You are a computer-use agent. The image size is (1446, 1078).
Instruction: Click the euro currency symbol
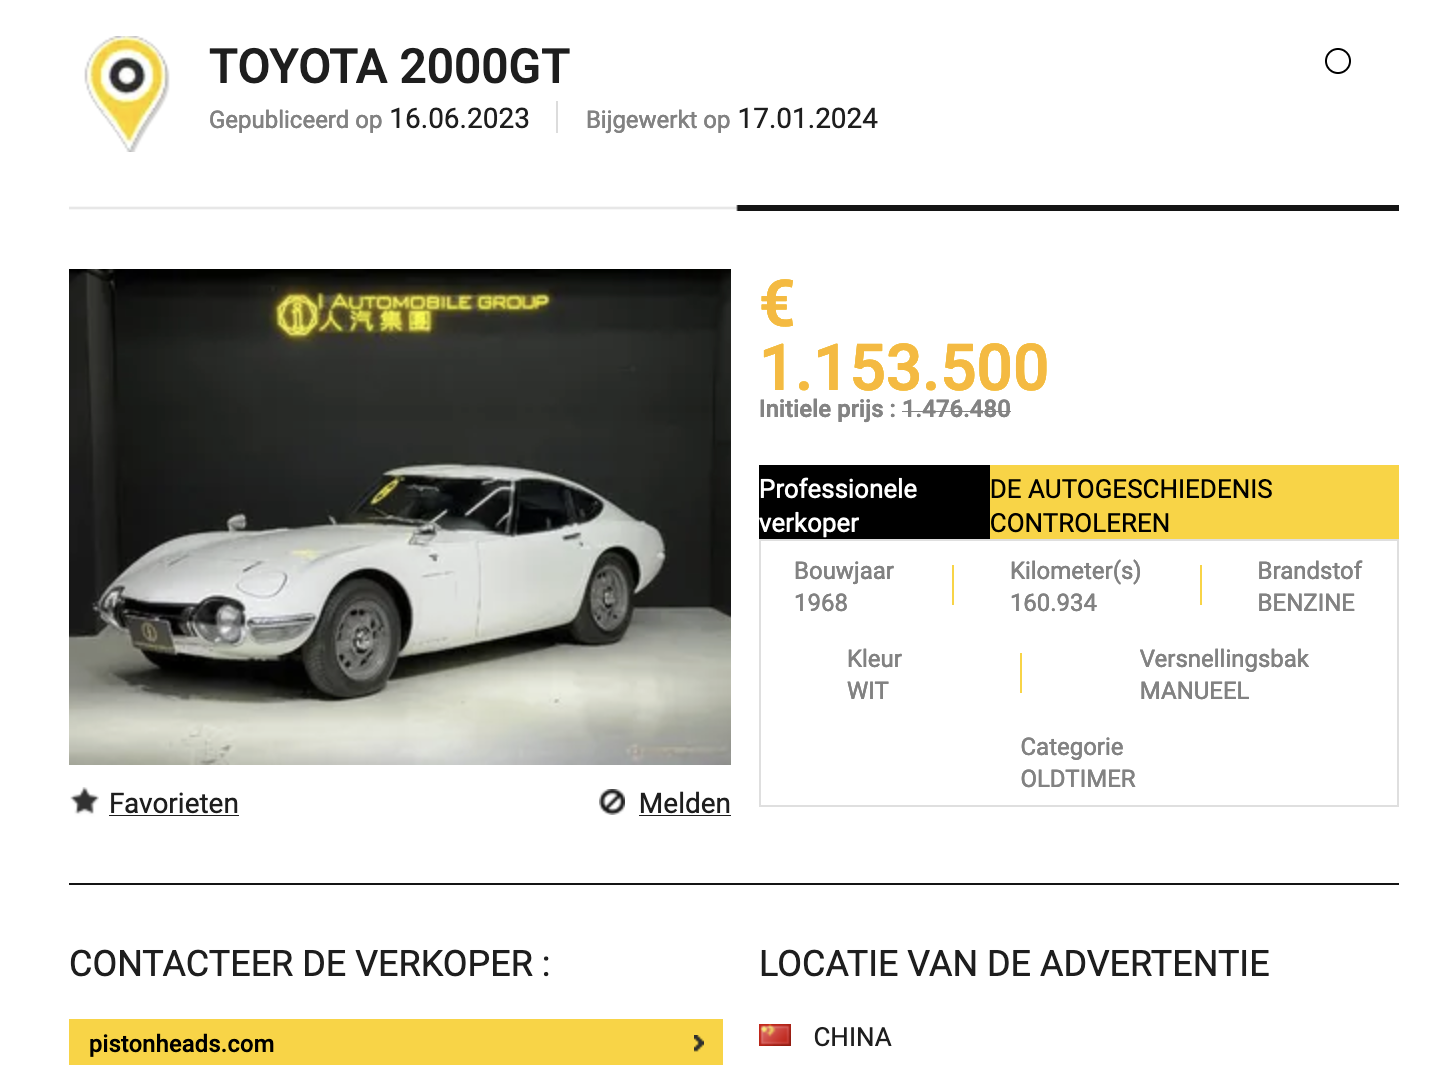(777, 304)
